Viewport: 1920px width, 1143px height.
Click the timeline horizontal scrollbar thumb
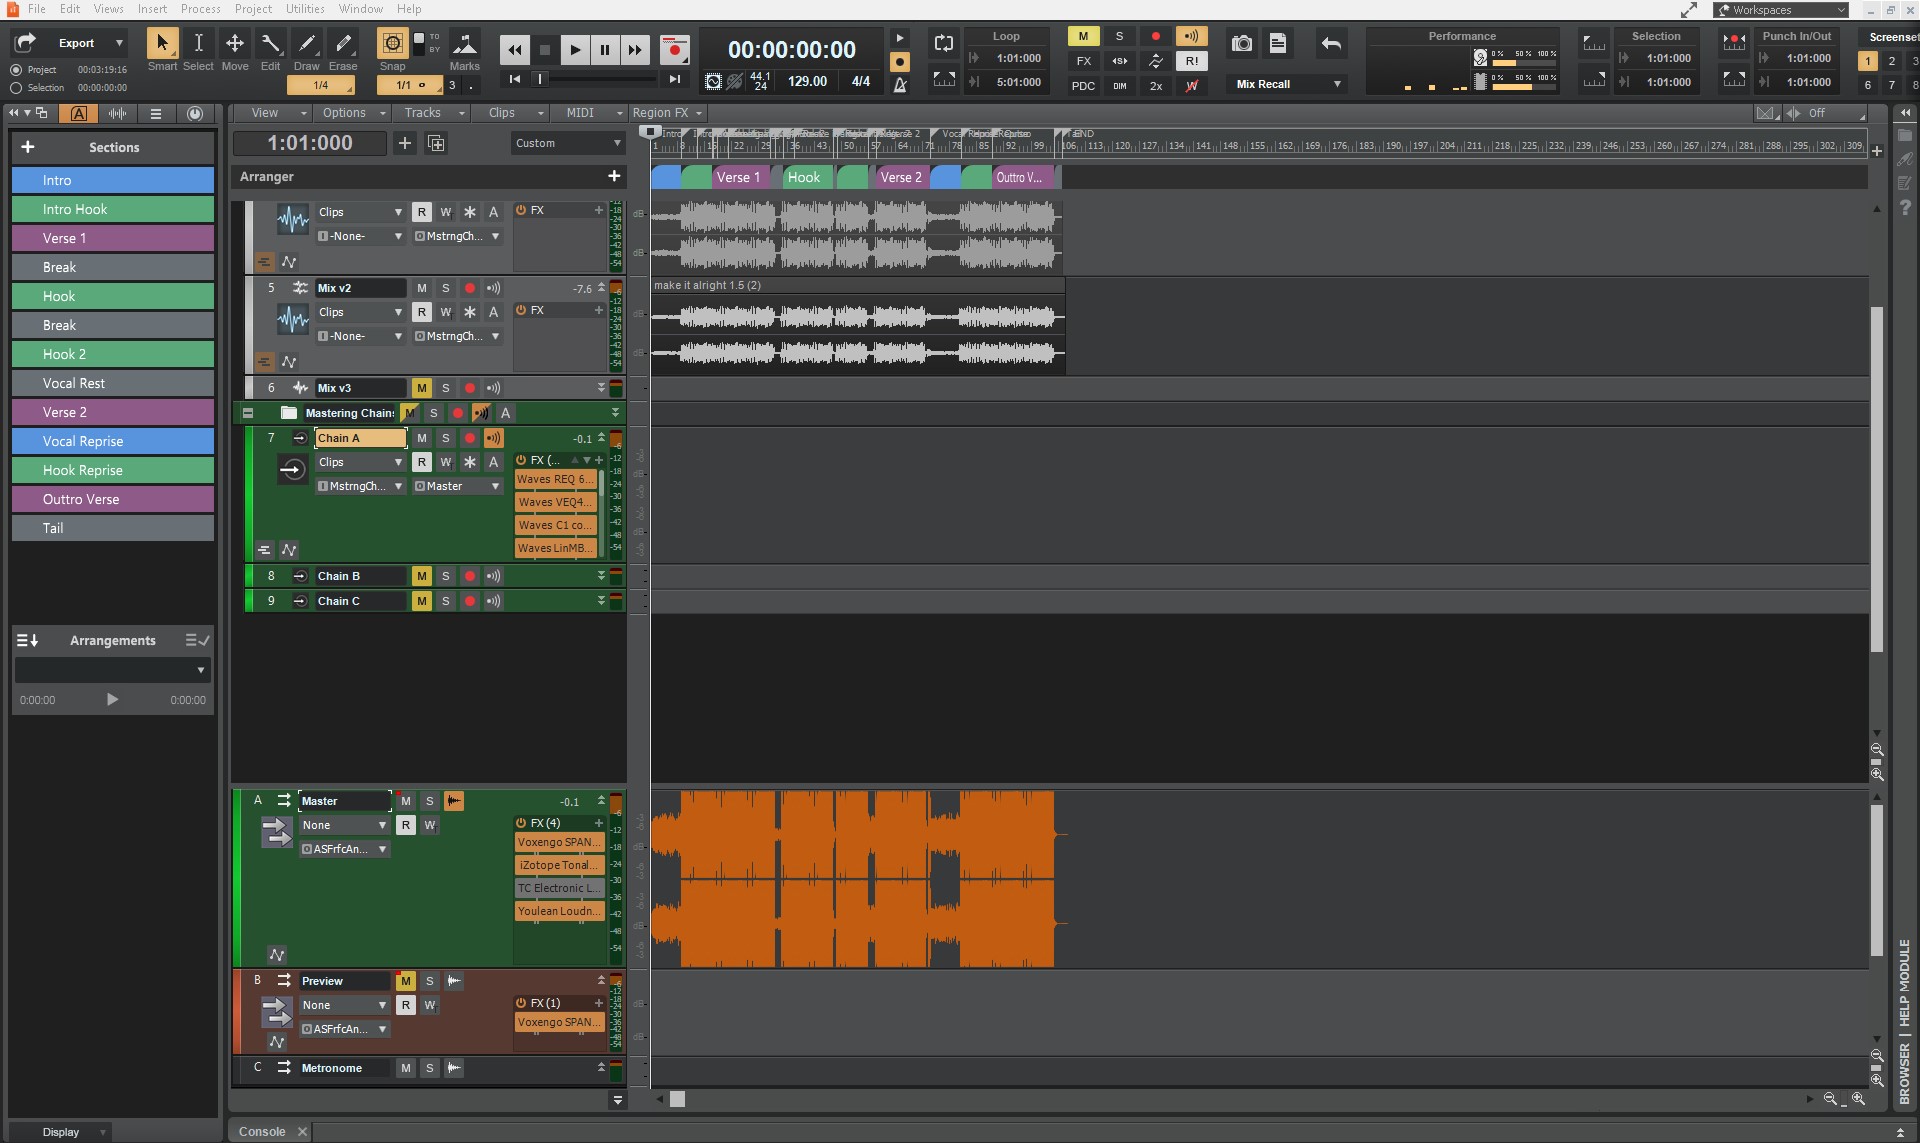tap(677, 1099)
